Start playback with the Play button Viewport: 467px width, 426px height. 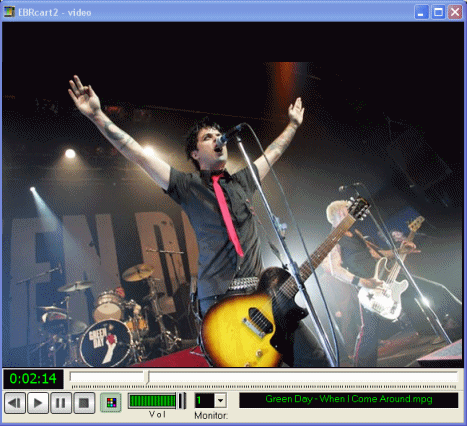38,403
